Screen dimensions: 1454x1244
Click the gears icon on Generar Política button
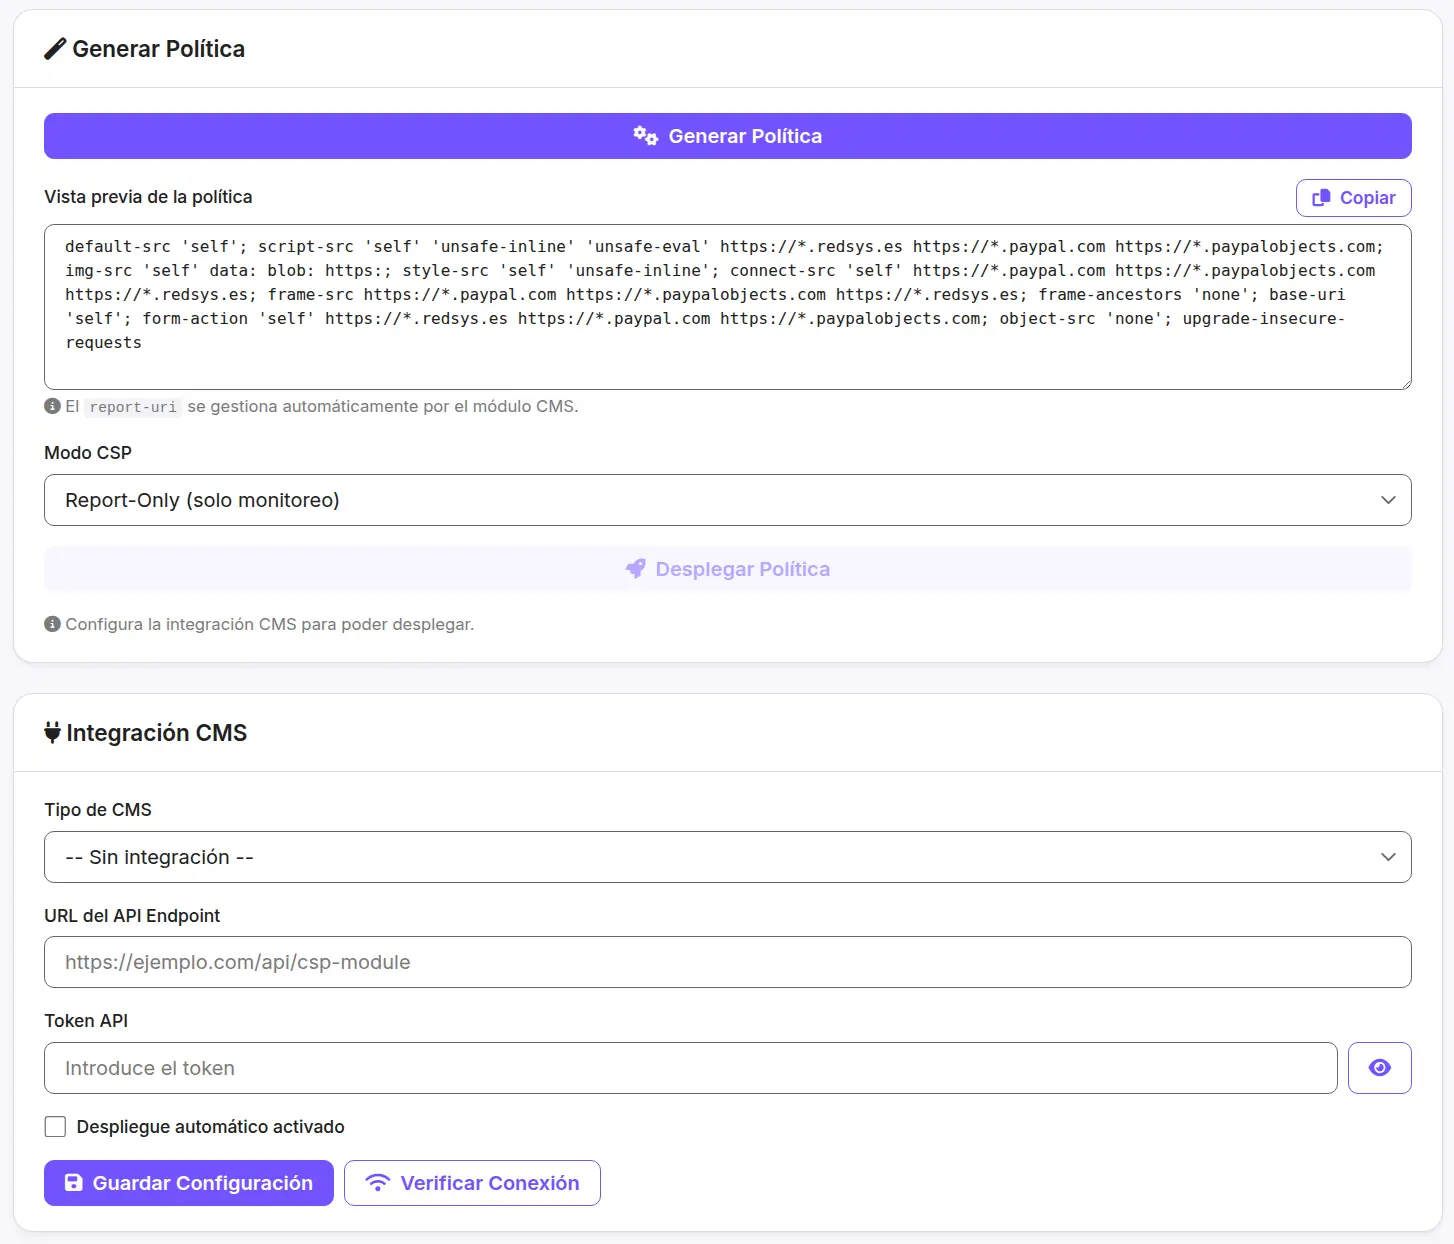tap(645, 136)
